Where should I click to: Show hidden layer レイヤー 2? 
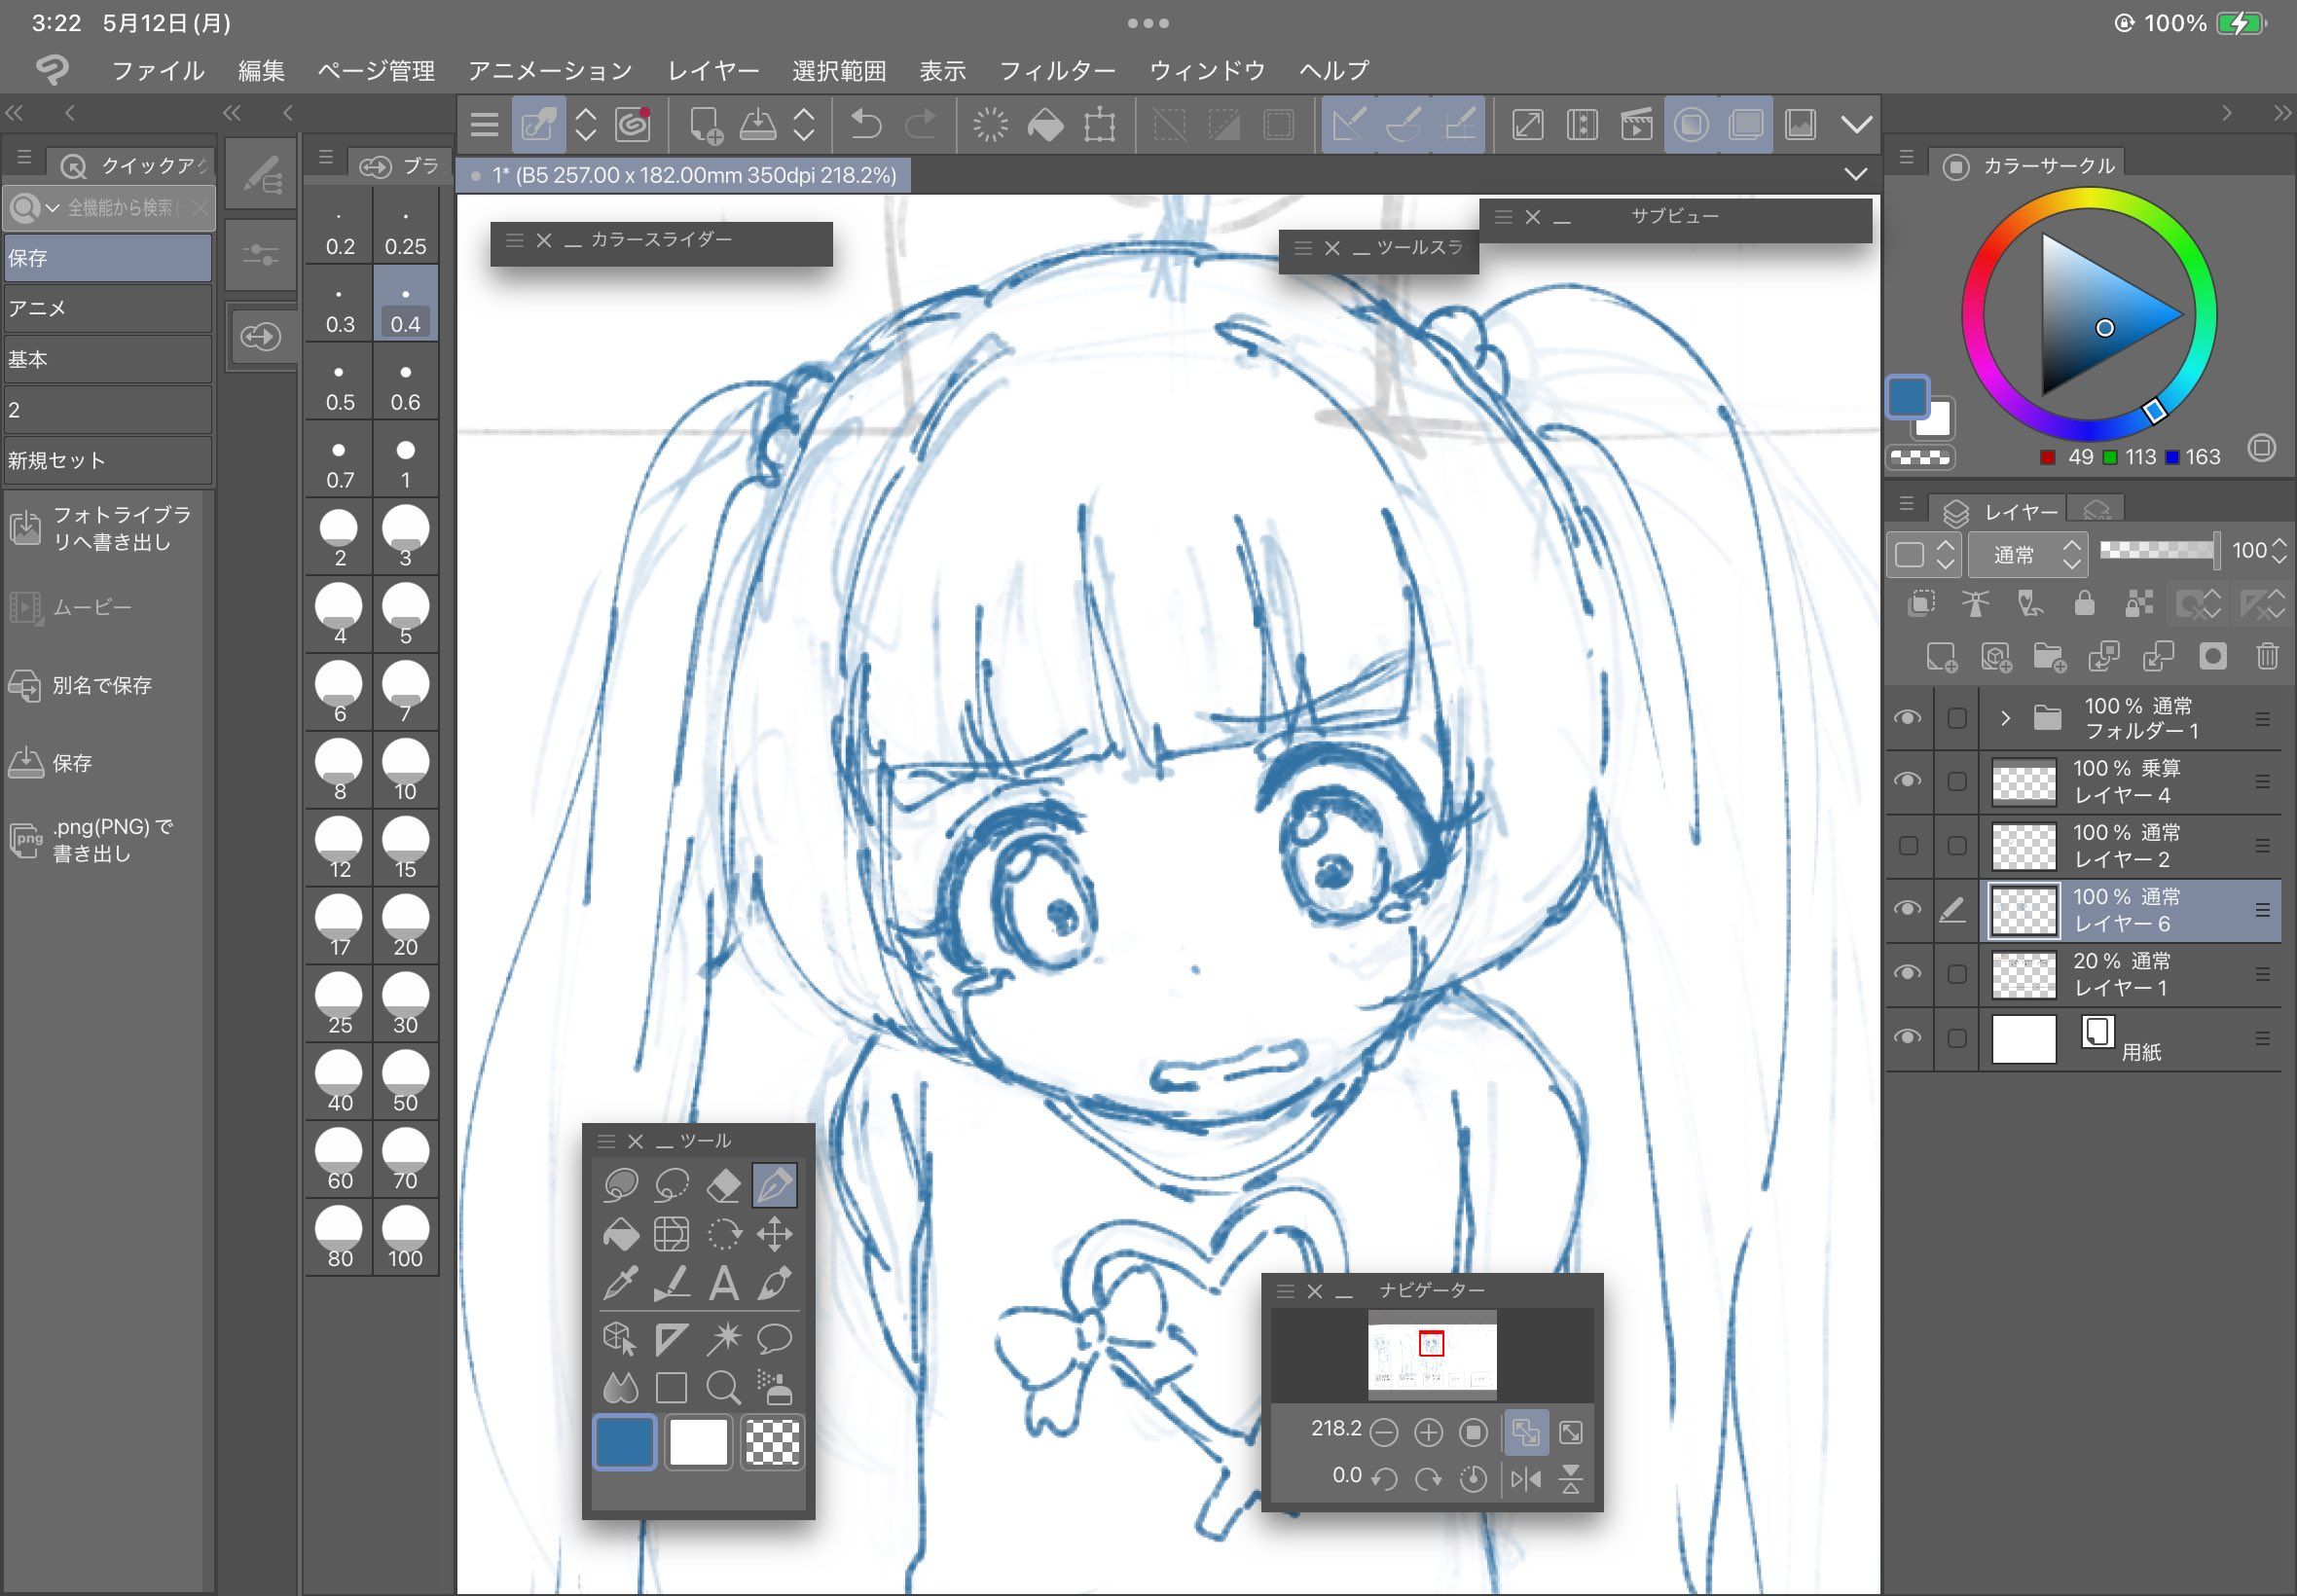pos(1907,846)
